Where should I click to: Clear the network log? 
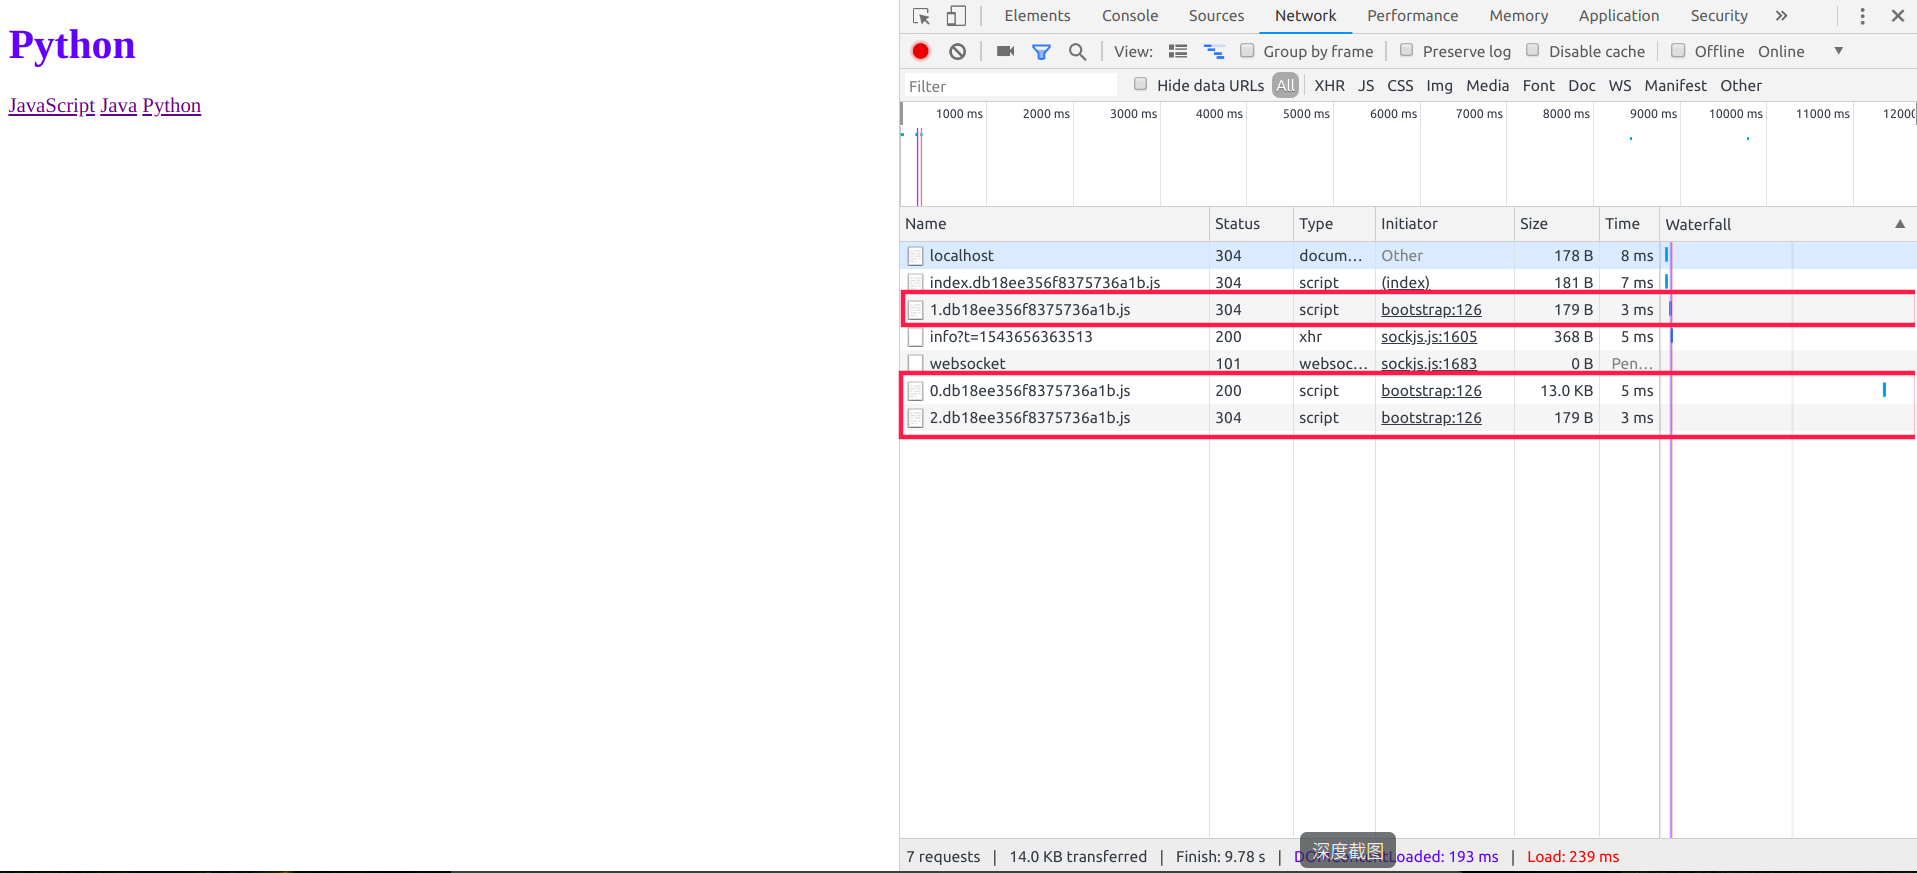click(x=958, y=51)
